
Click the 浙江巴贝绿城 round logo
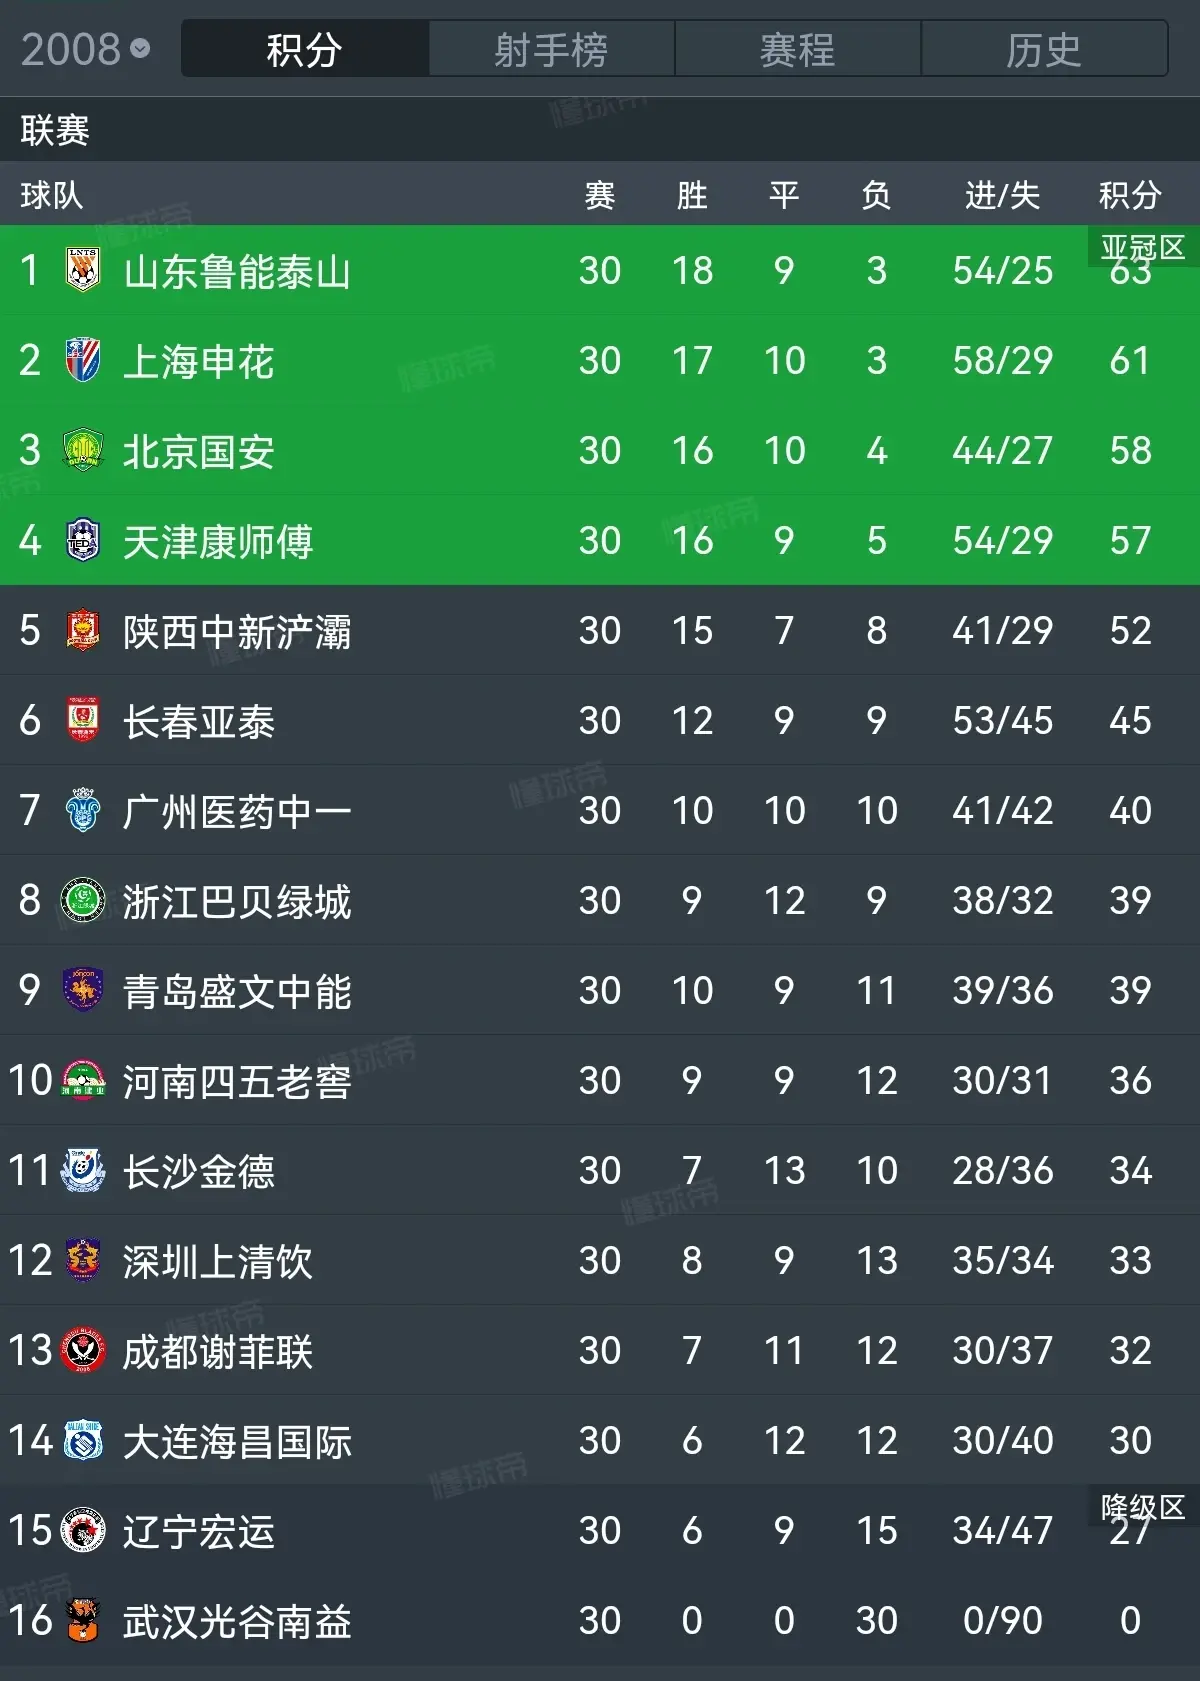[x=83, y=900]
